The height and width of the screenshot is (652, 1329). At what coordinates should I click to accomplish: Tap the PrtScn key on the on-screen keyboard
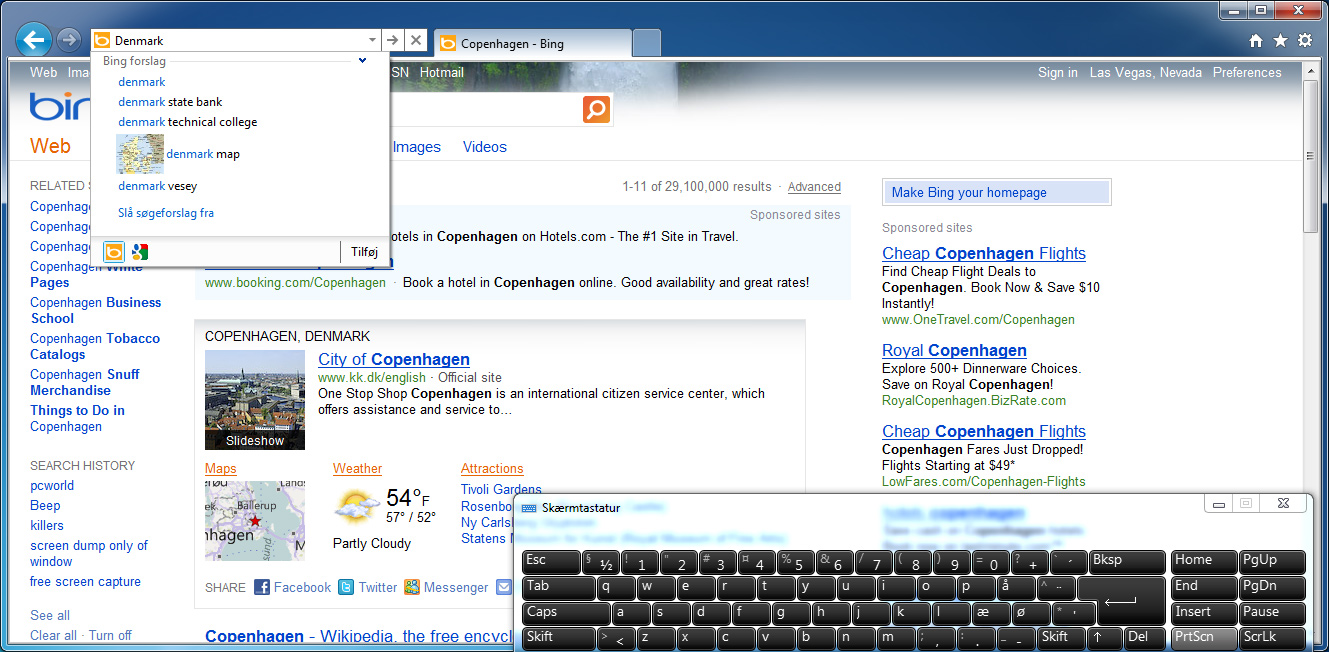tap(1204, 638)
